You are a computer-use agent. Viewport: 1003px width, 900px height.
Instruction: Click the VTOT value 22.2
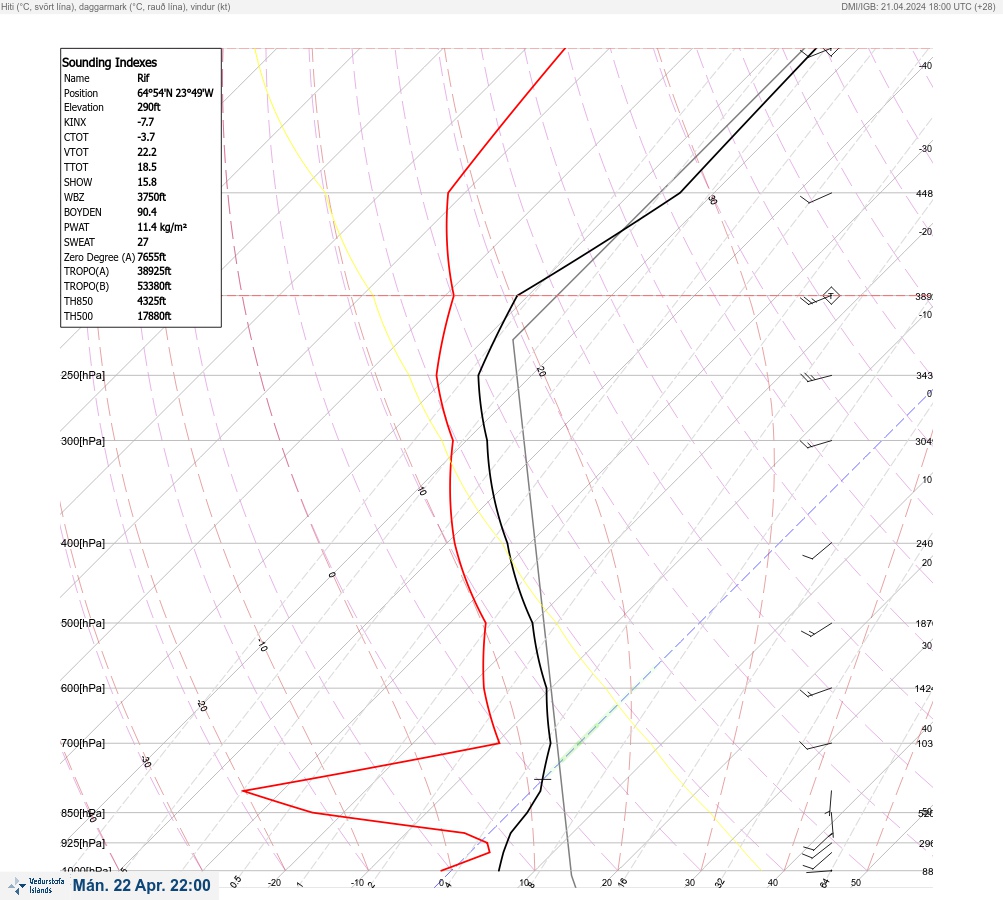(146, 152)
